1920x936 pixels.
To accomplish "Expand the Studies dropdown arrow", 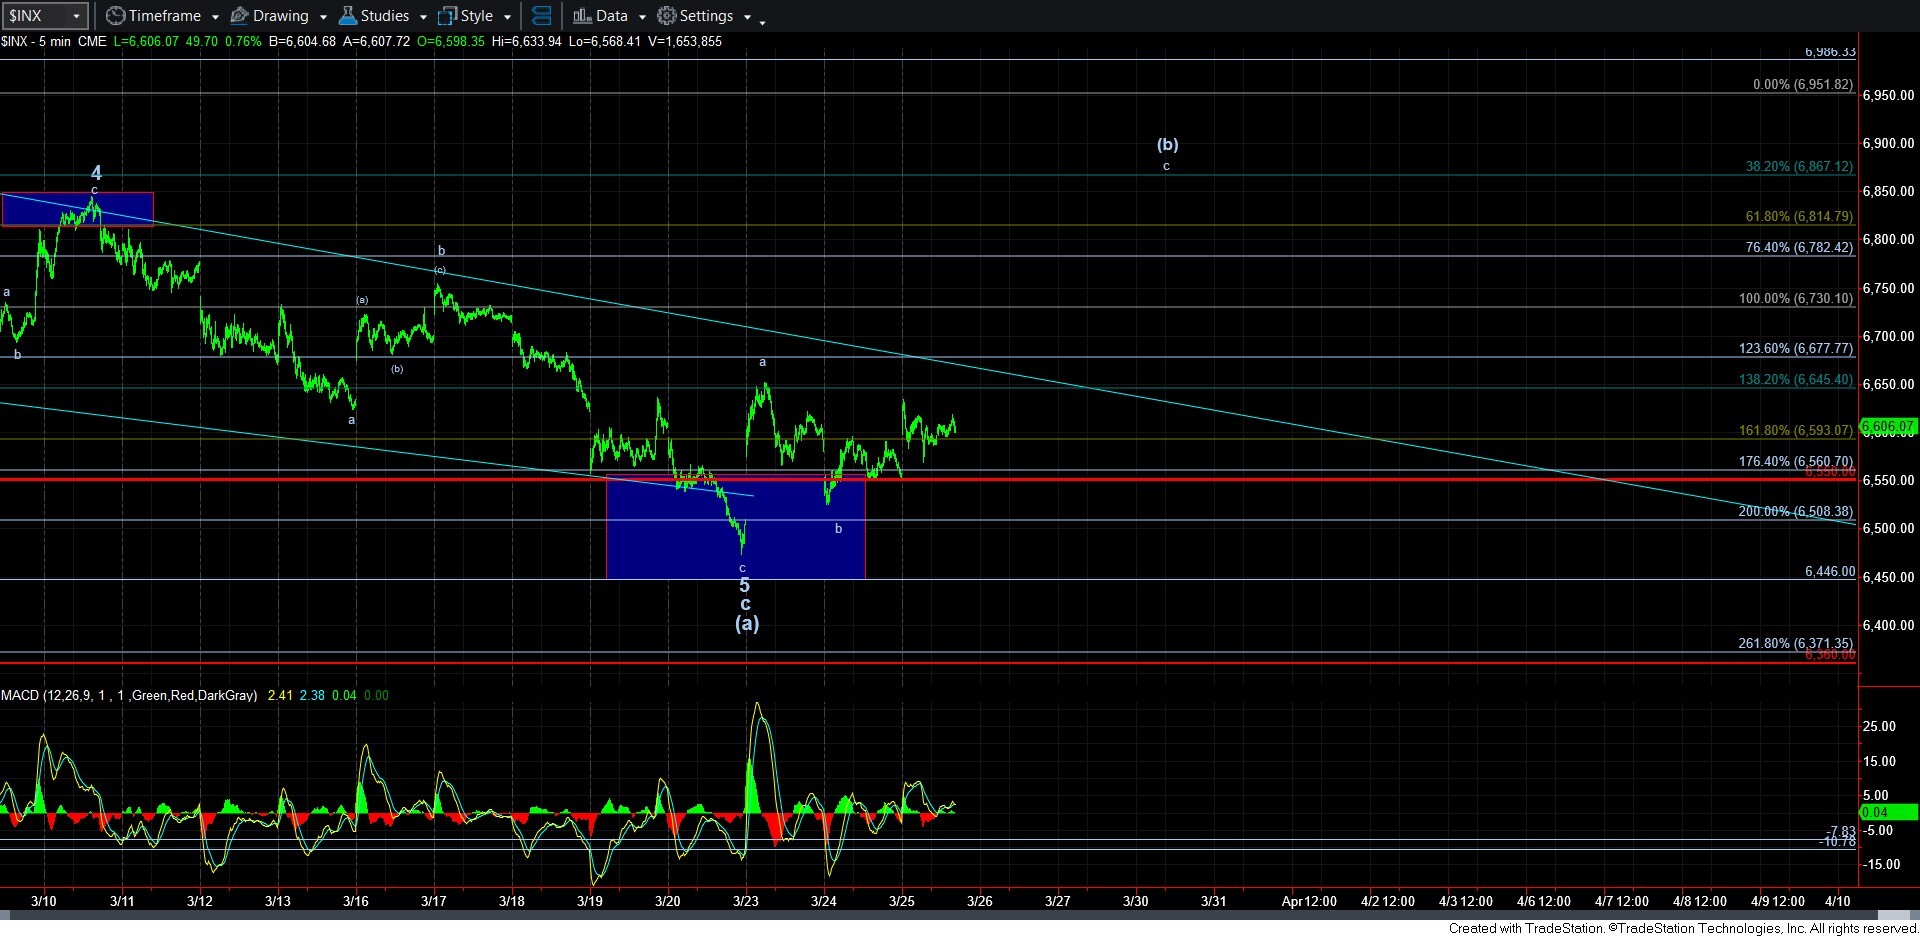I will 423,17.
